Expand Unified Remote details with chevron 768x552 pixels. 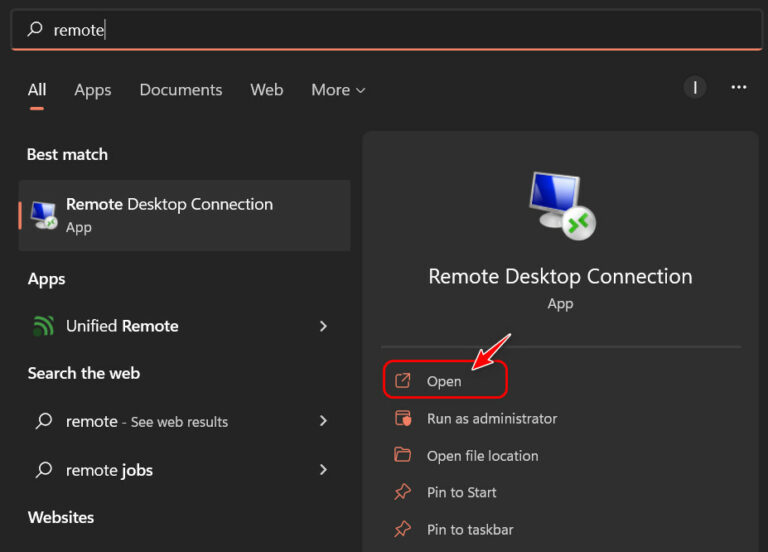(x=323, y=326)
